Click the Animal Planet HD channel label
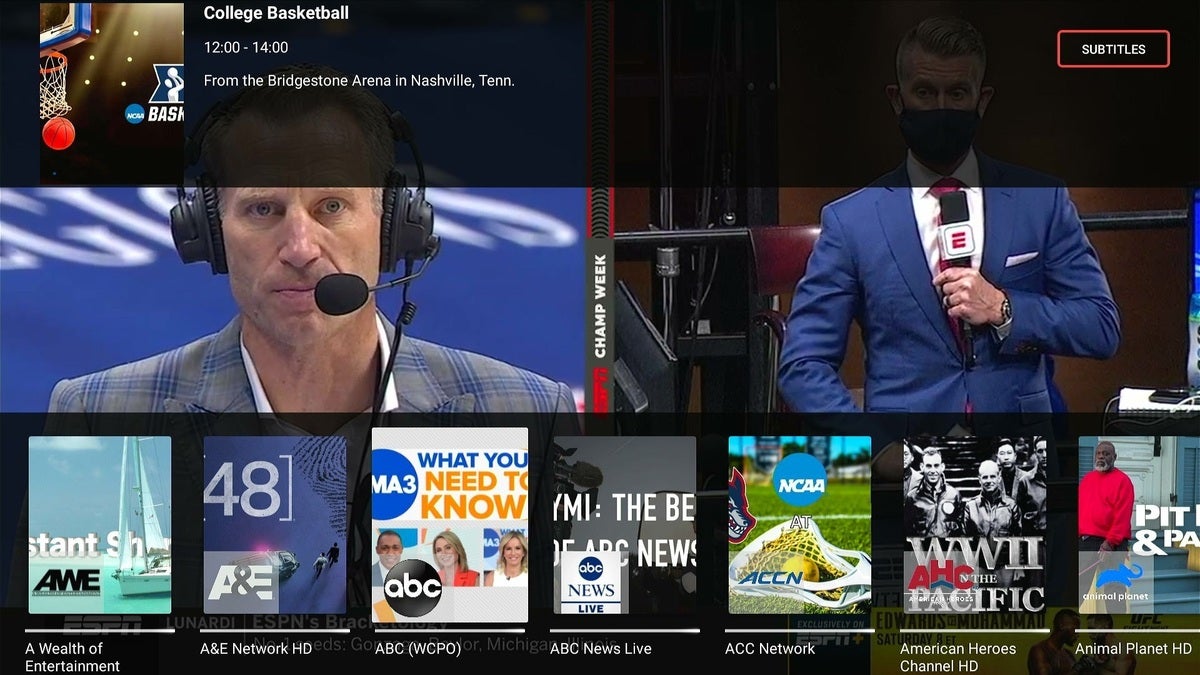The height and width of the screenshot is (675, 1200). click(1135, 649)
